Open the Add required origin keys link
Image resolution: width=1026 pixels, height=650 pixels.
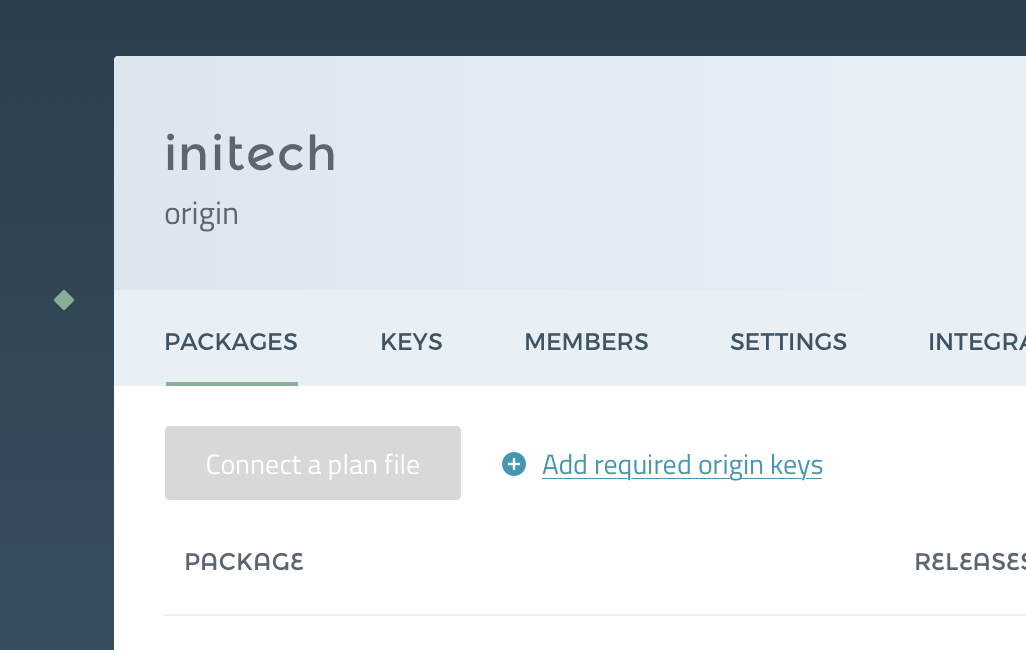[682, 465]
